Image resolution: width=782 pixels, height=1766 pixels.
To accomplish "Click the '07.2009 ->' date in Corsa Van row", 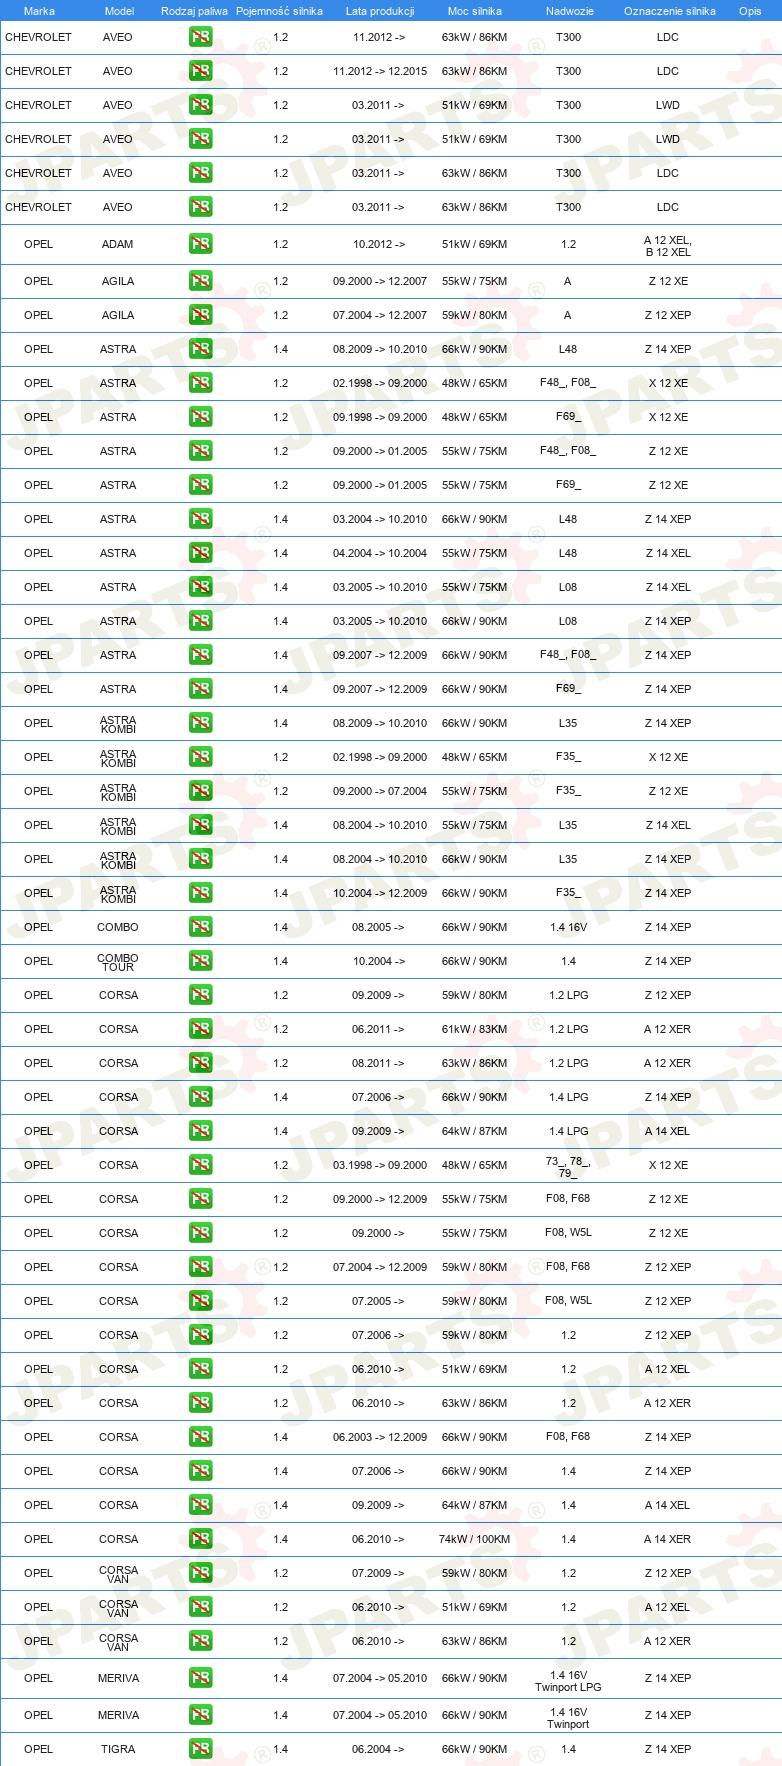I will [378, 1573].
